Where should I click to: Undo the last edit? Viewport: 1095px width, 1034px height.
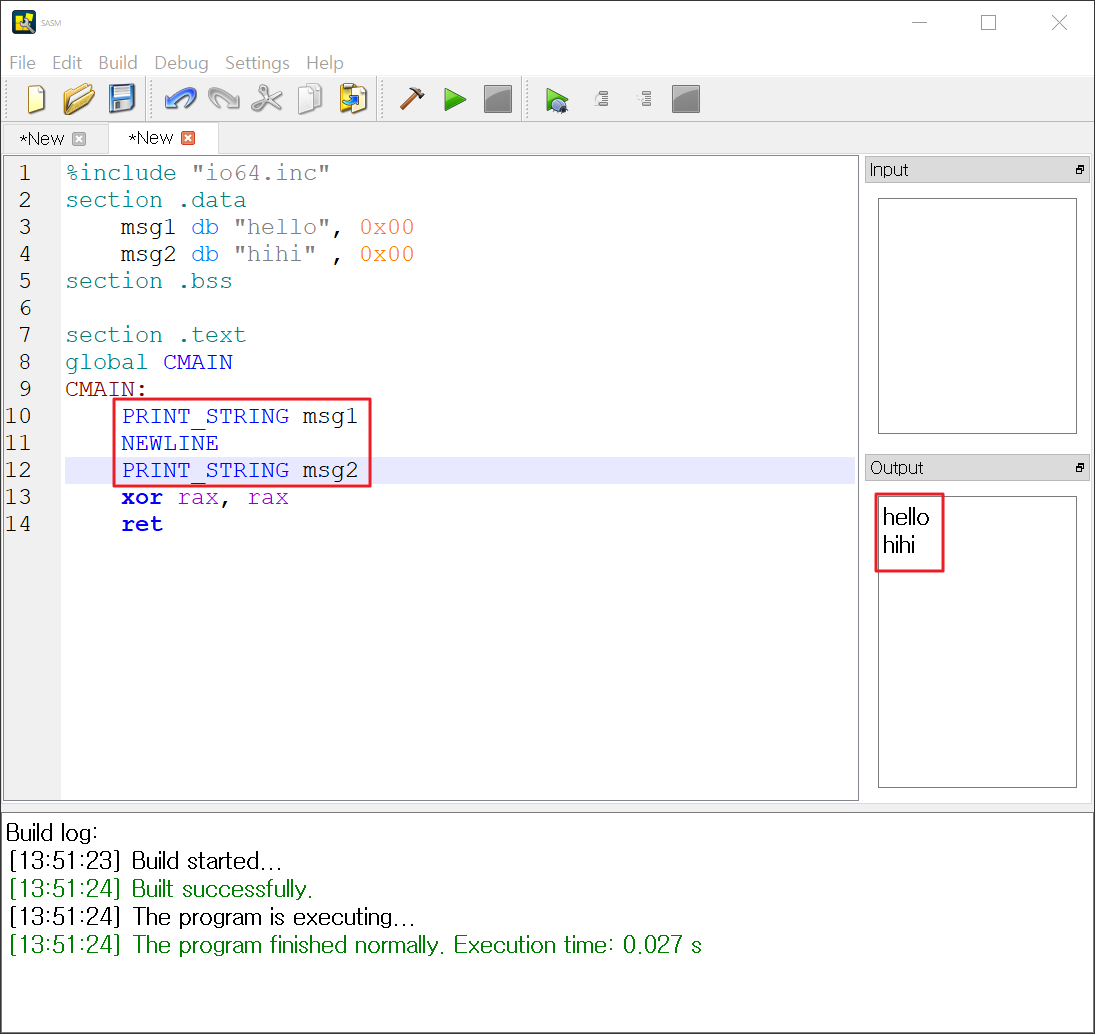pos(180,99)
